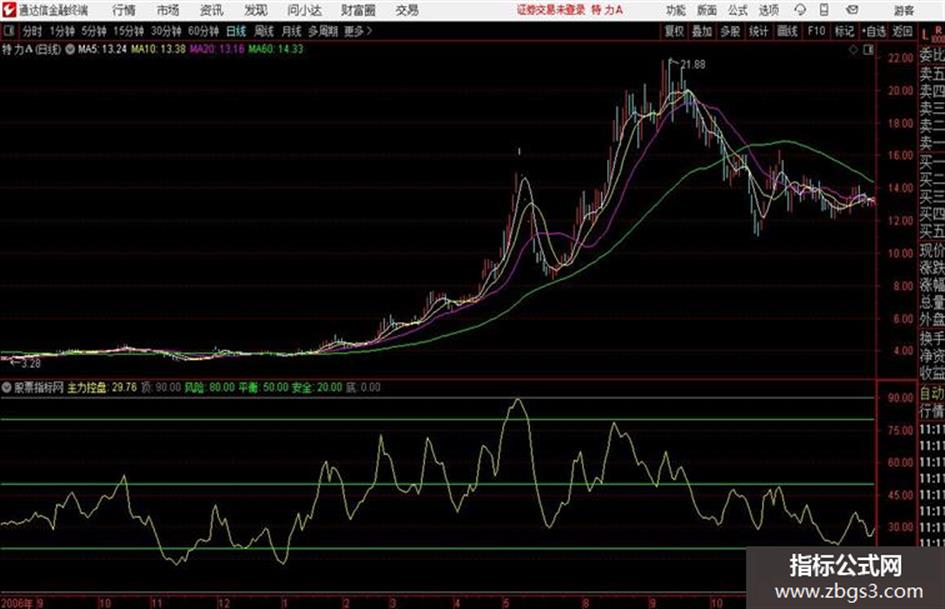945x609 pixels.
Task: Click the MA60: 14.33 indicator value
Action: tap(276, 49)
